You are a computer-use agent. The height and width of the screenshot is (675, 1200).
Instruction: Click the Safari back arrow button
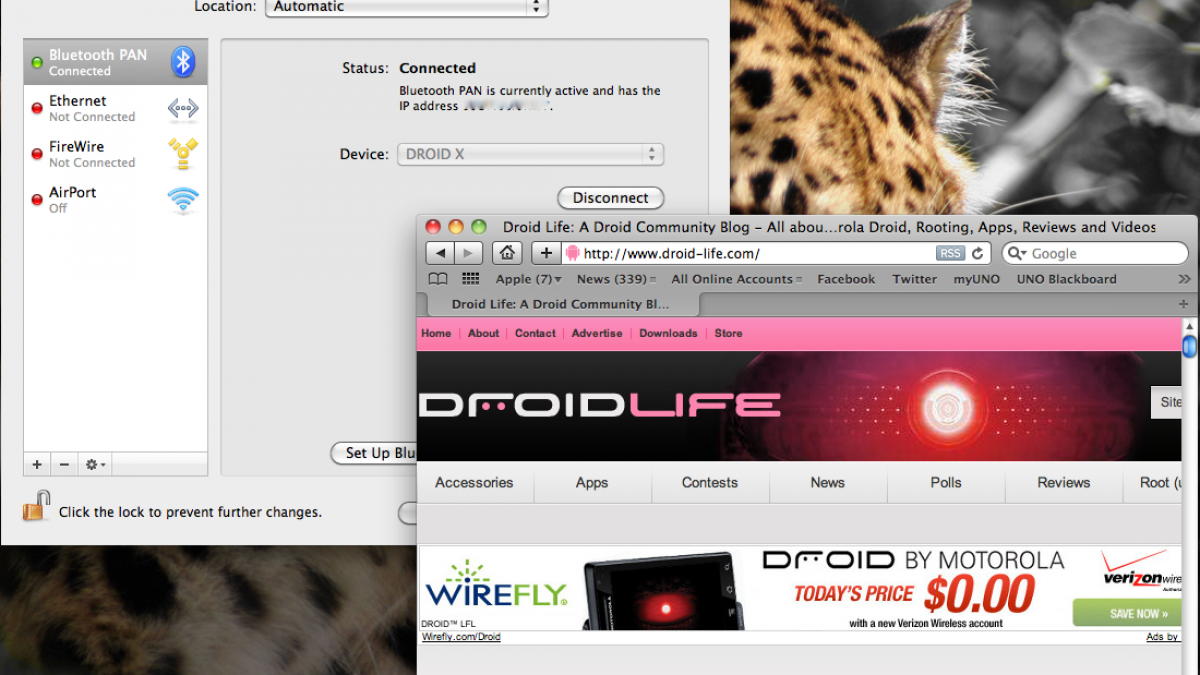tap(440, 253)
